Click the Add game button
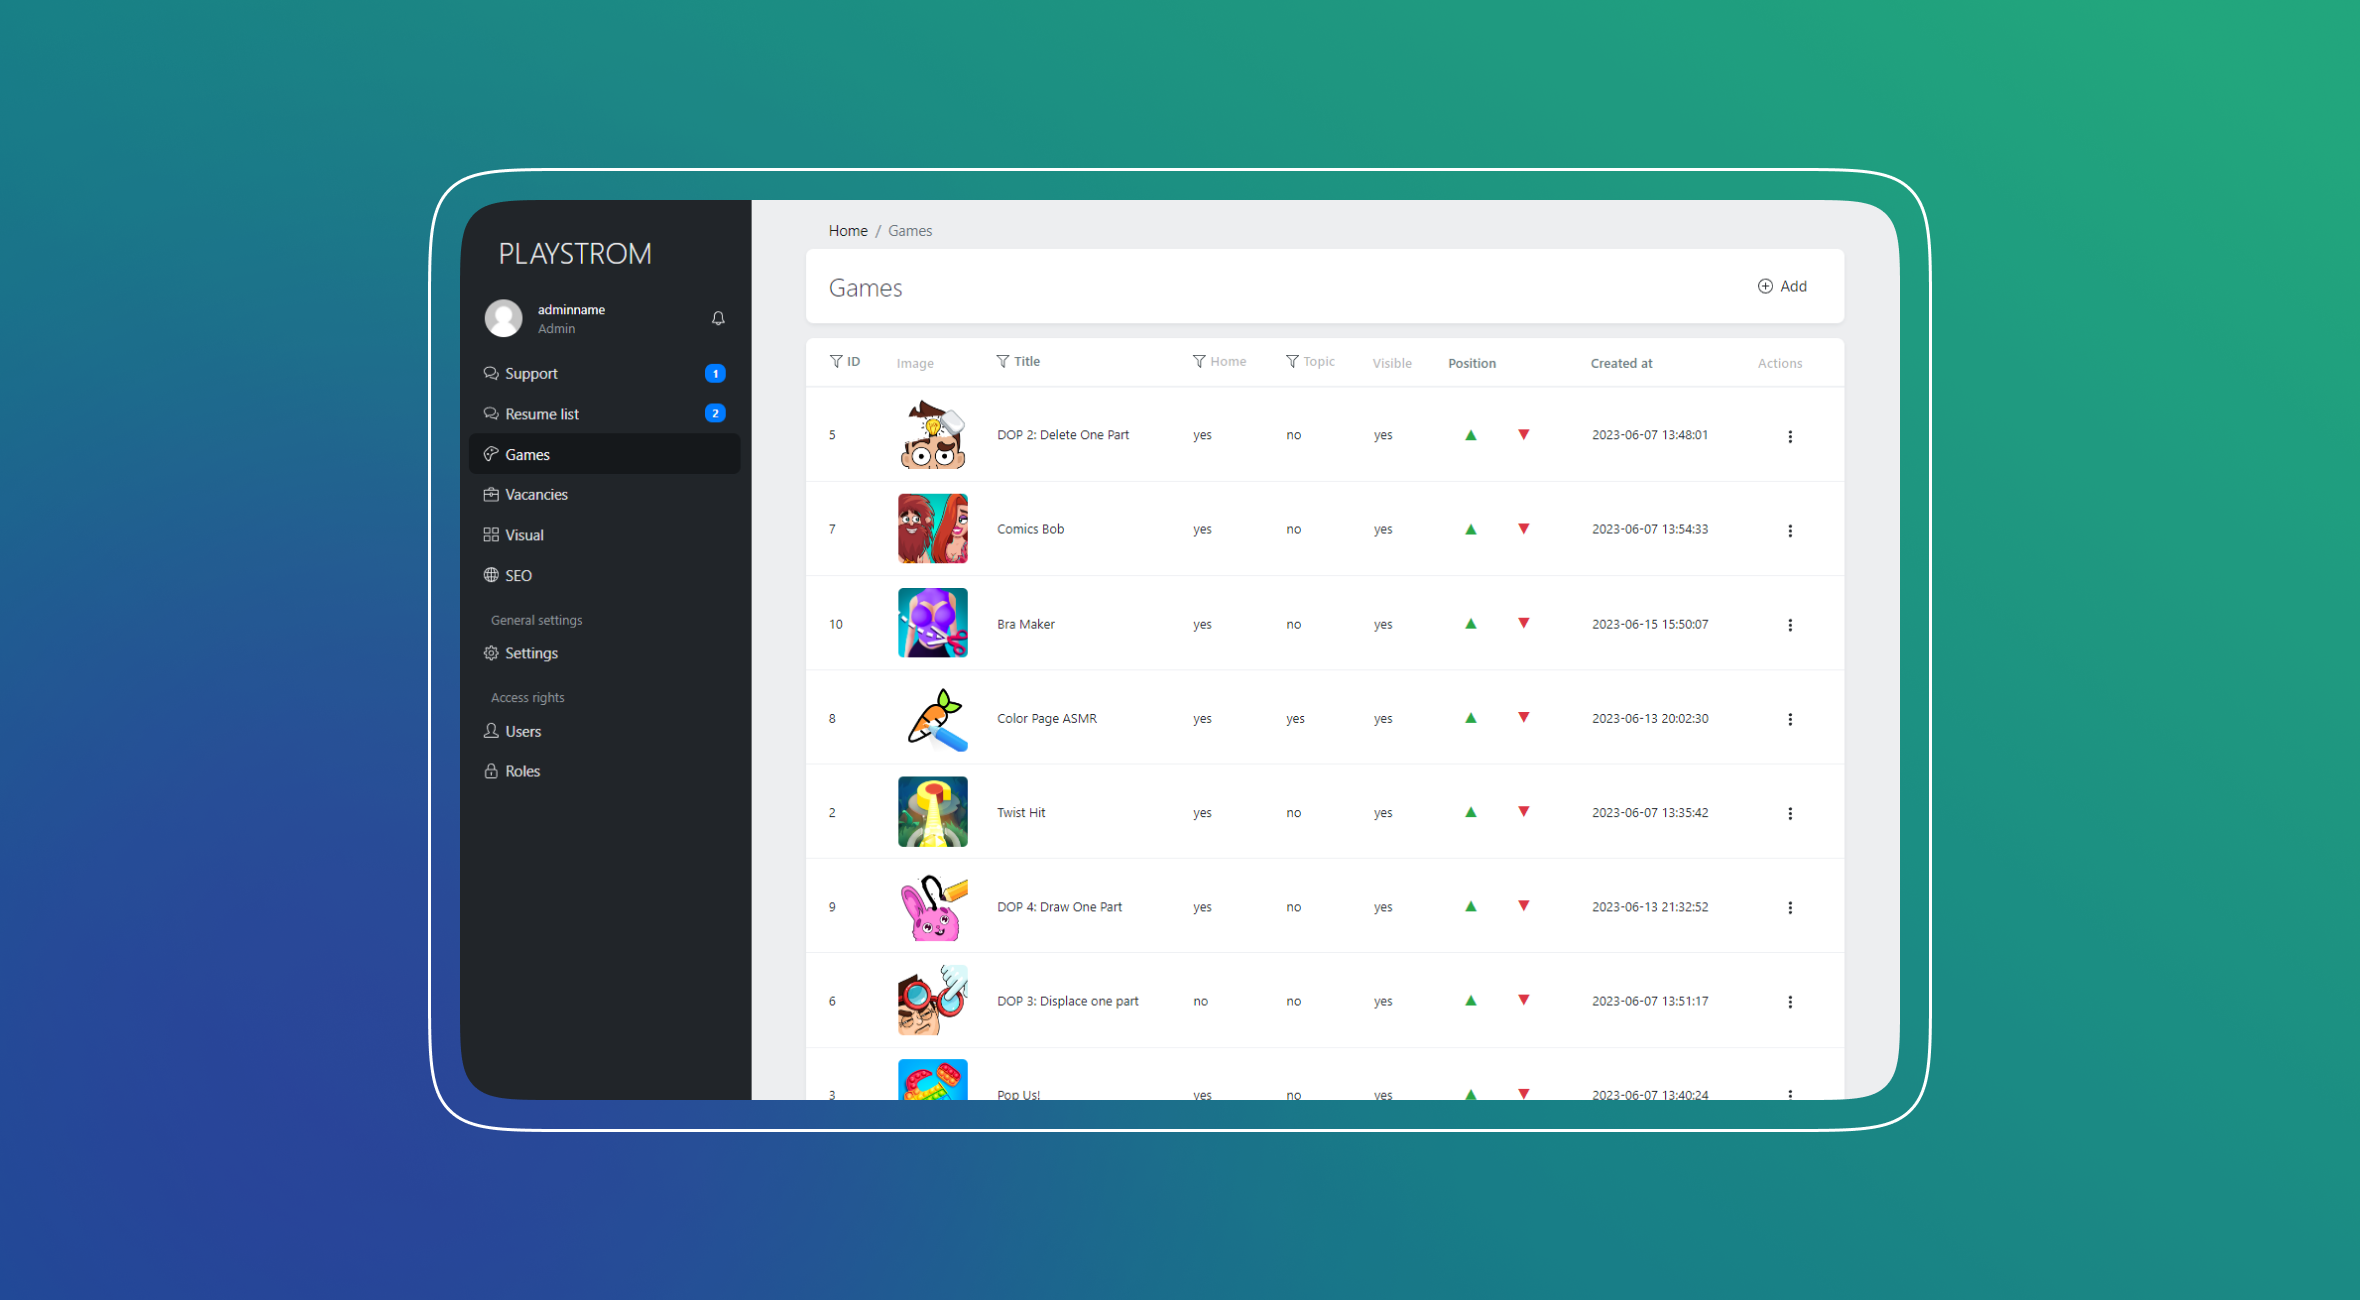 (1782, 286)
